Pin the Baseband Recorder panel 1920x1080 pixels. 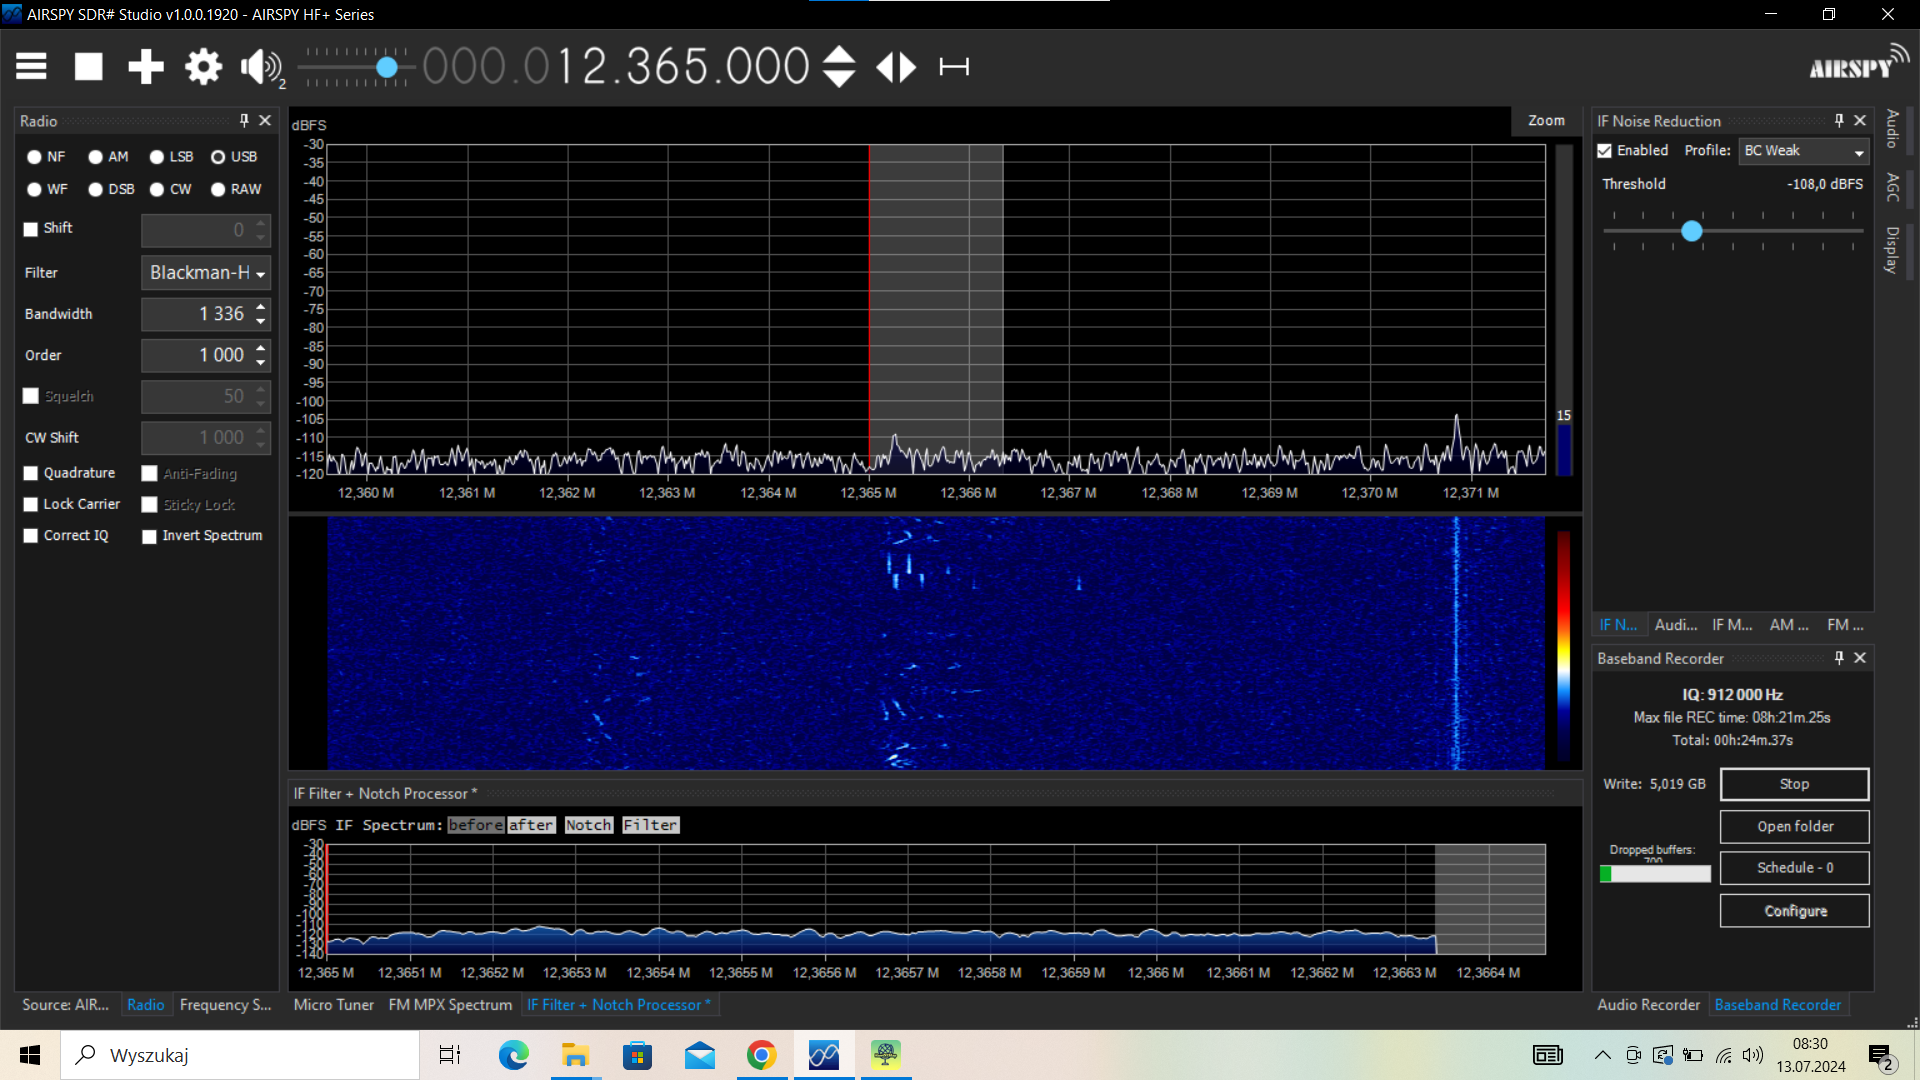(x=1839, y=658)
